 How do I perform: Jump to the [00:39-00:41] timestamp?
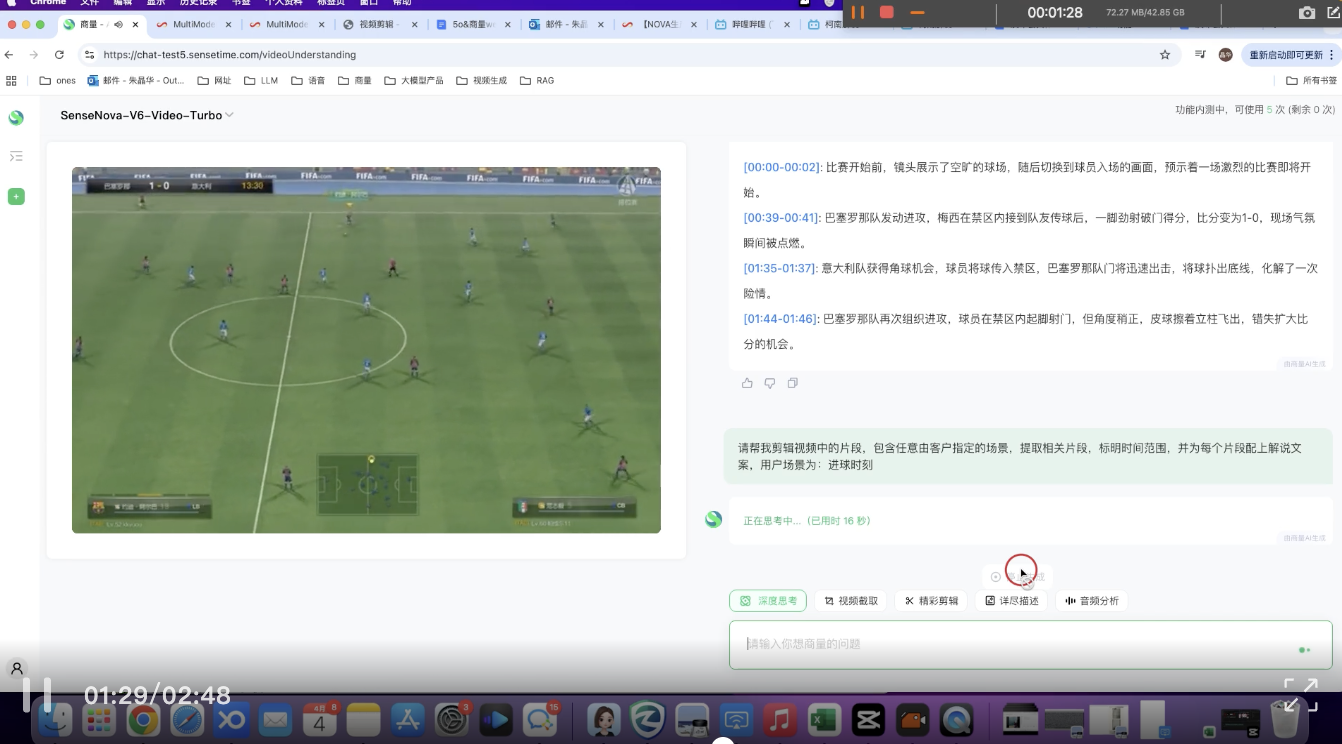(783, 218)
